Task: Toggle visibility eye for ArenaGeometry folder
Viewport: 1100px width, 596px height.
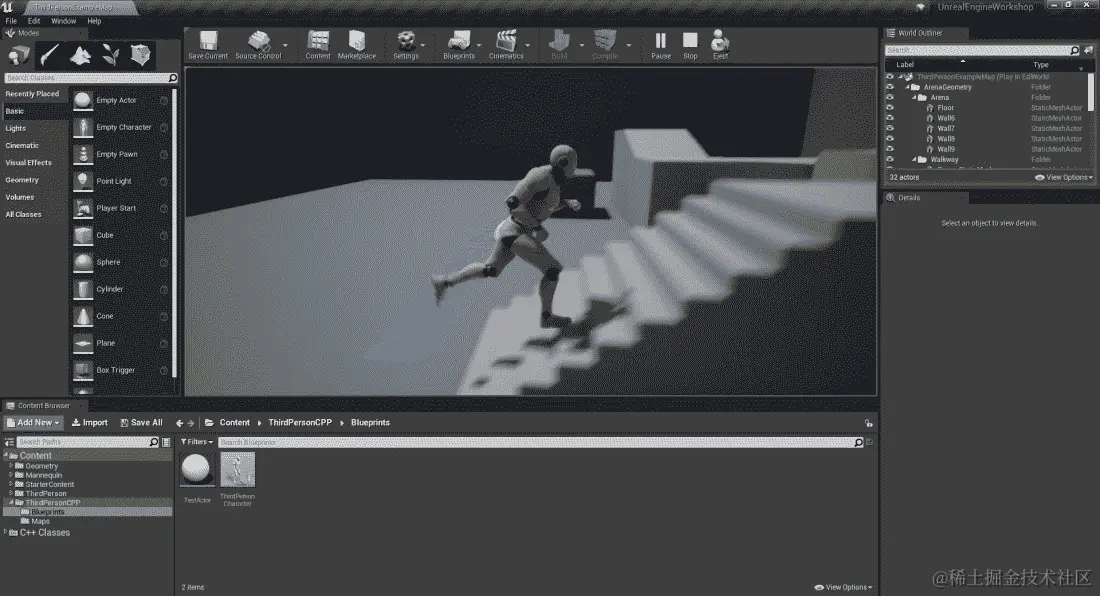Action: (890, 88)
